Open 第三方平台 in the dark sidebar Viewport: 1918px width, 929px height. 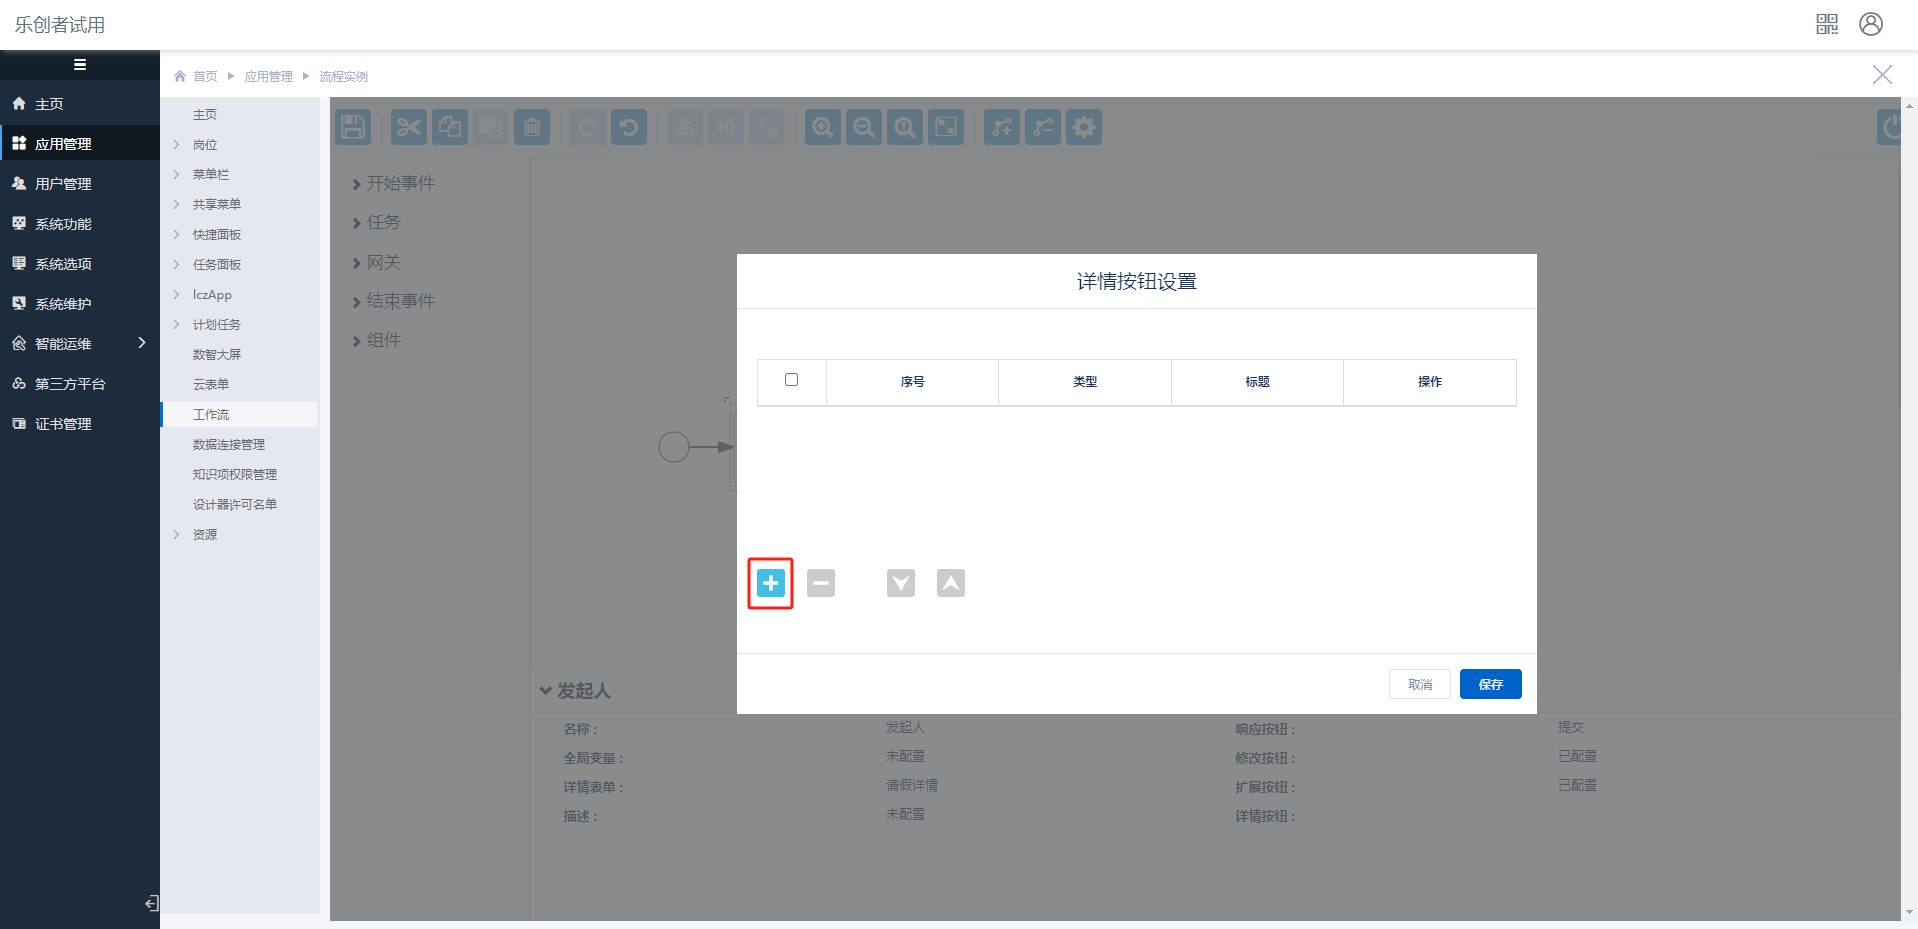pos(80,384)
